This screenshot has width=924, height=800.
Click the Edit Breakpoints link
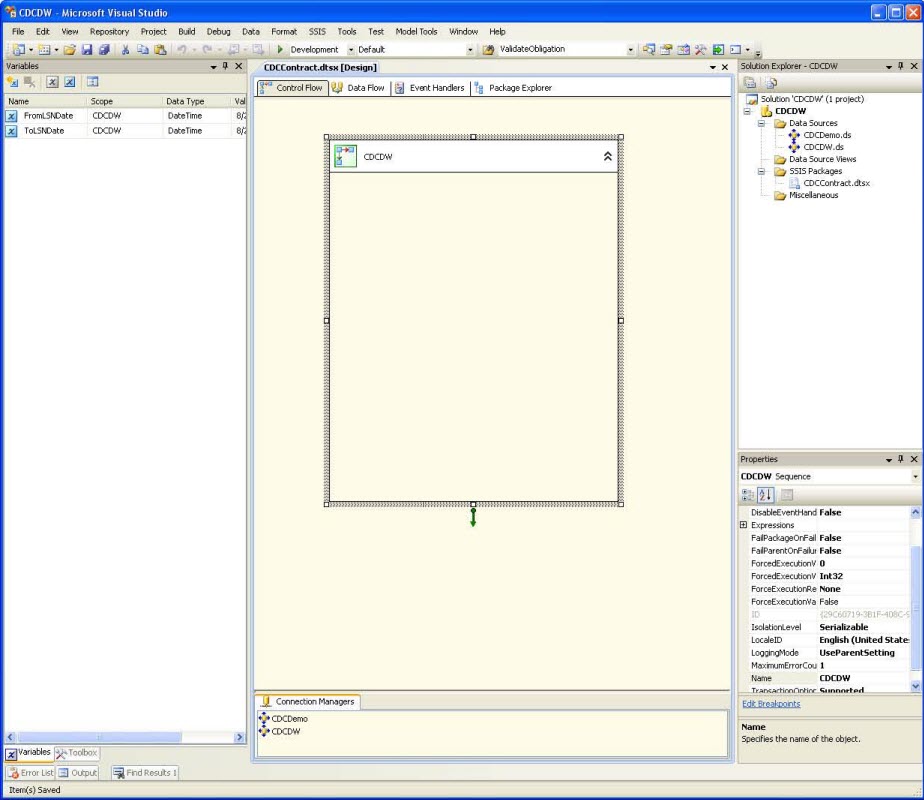click(770, 704)
